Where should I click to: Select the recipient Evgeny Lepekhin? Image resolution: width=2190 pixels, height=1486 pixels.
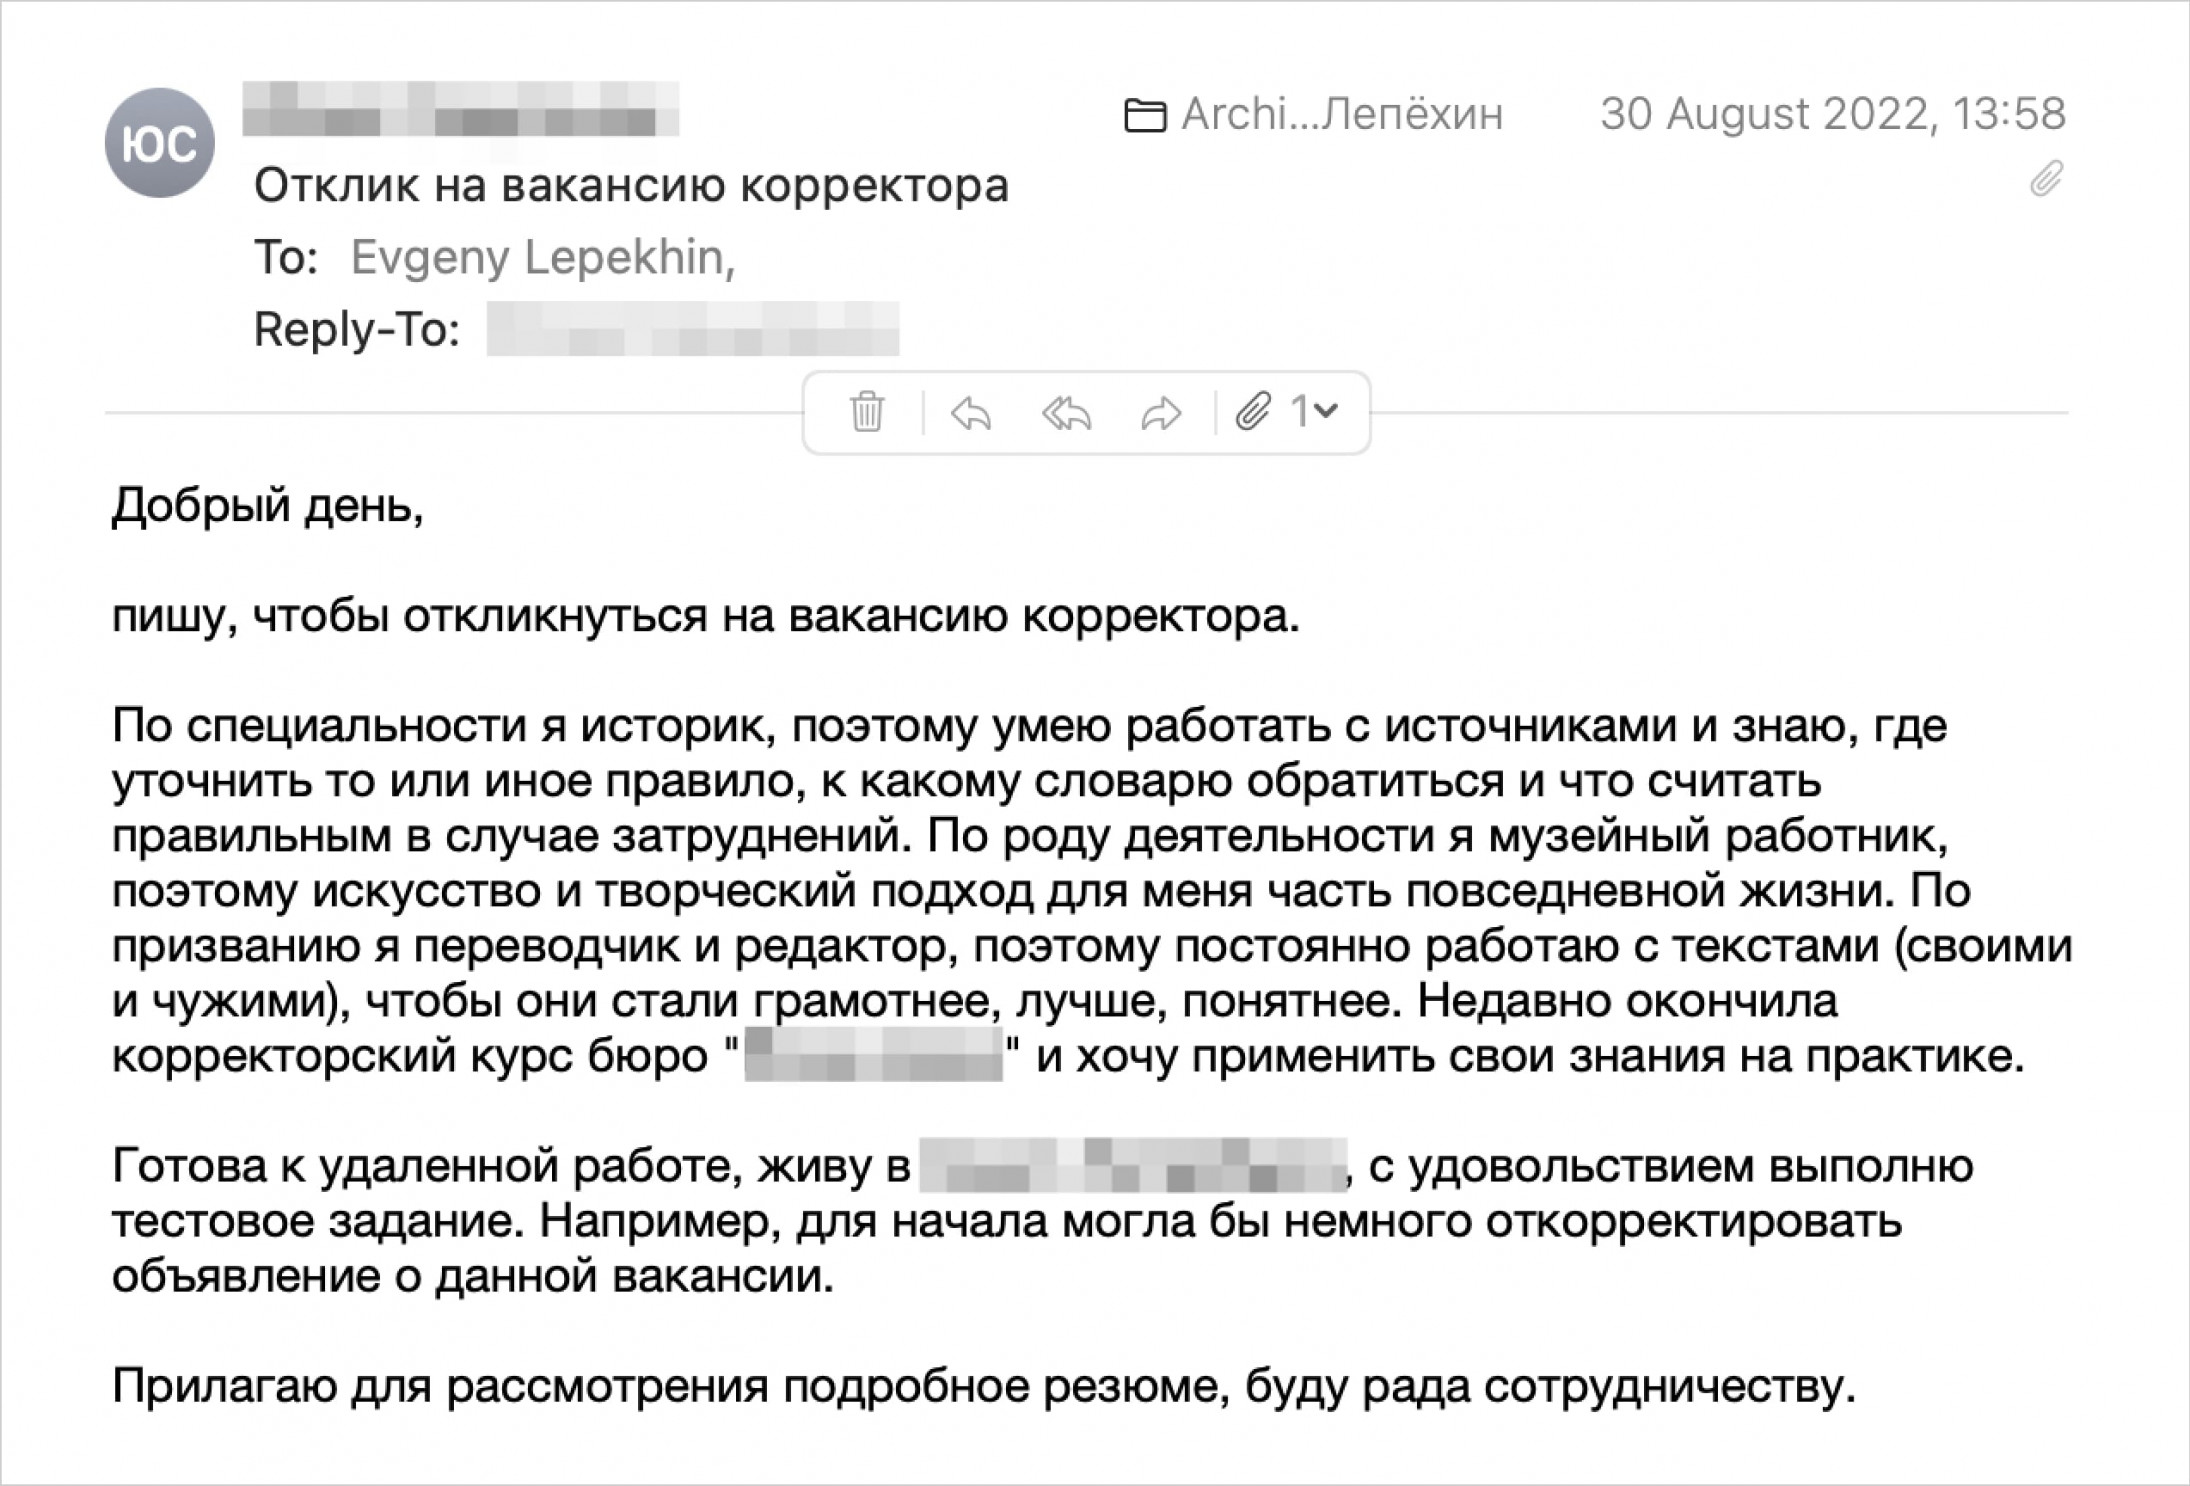click(541, 258)
